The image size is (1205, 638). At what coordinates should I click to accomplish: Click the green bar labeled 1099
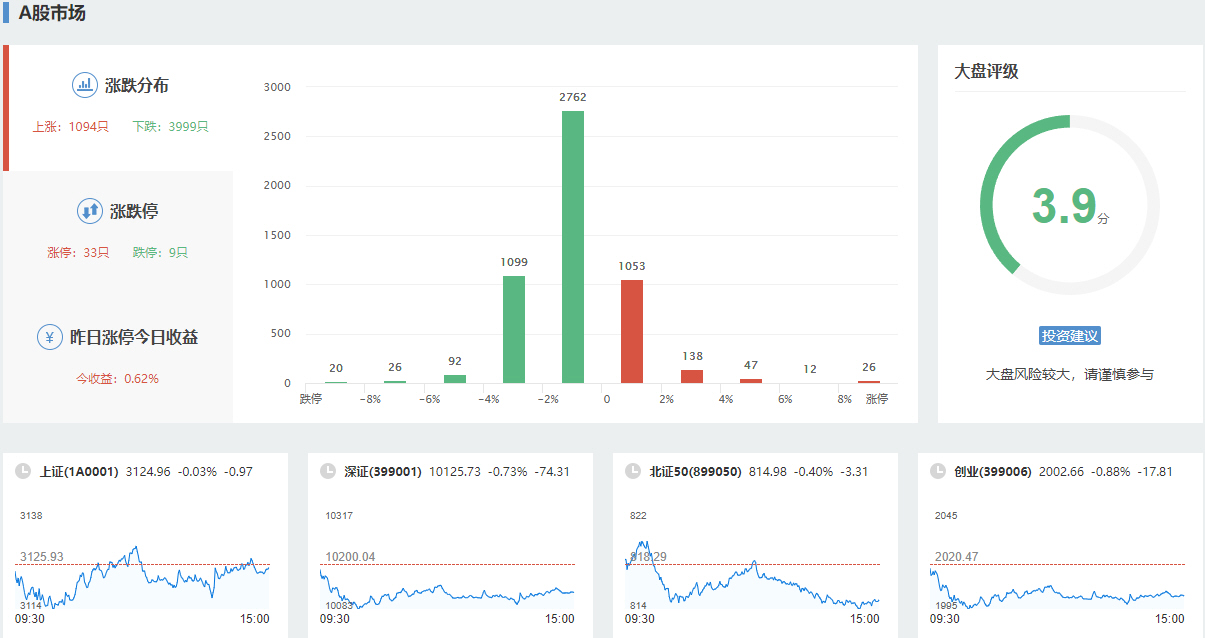[514, 329]
